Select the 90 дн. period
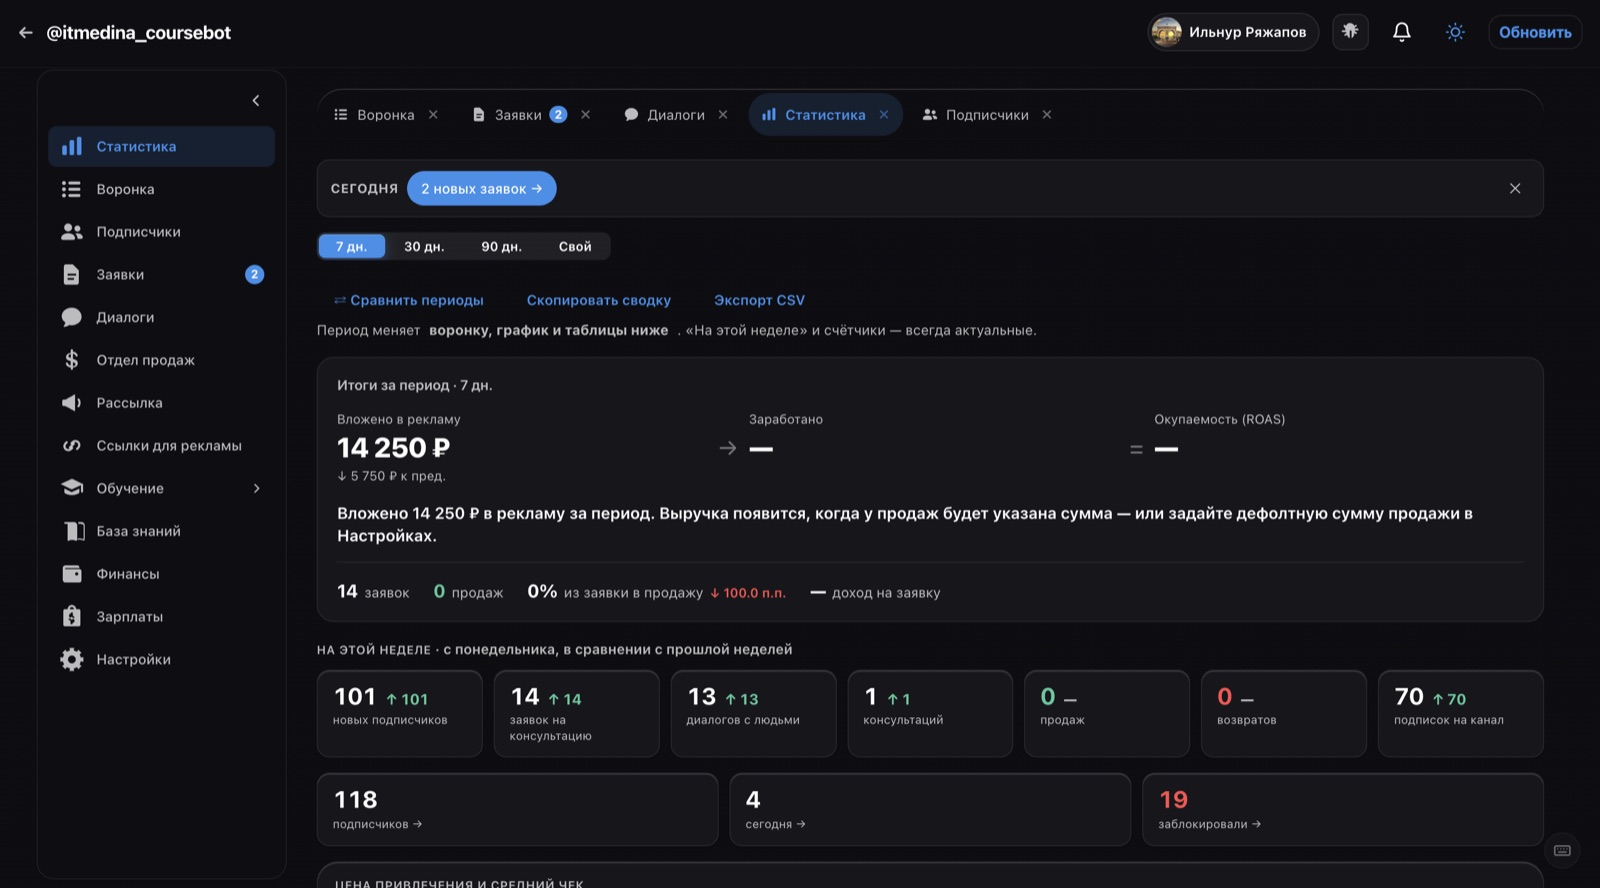Image resolution: width=1600 pixels, height=888 pixels. 501,246
